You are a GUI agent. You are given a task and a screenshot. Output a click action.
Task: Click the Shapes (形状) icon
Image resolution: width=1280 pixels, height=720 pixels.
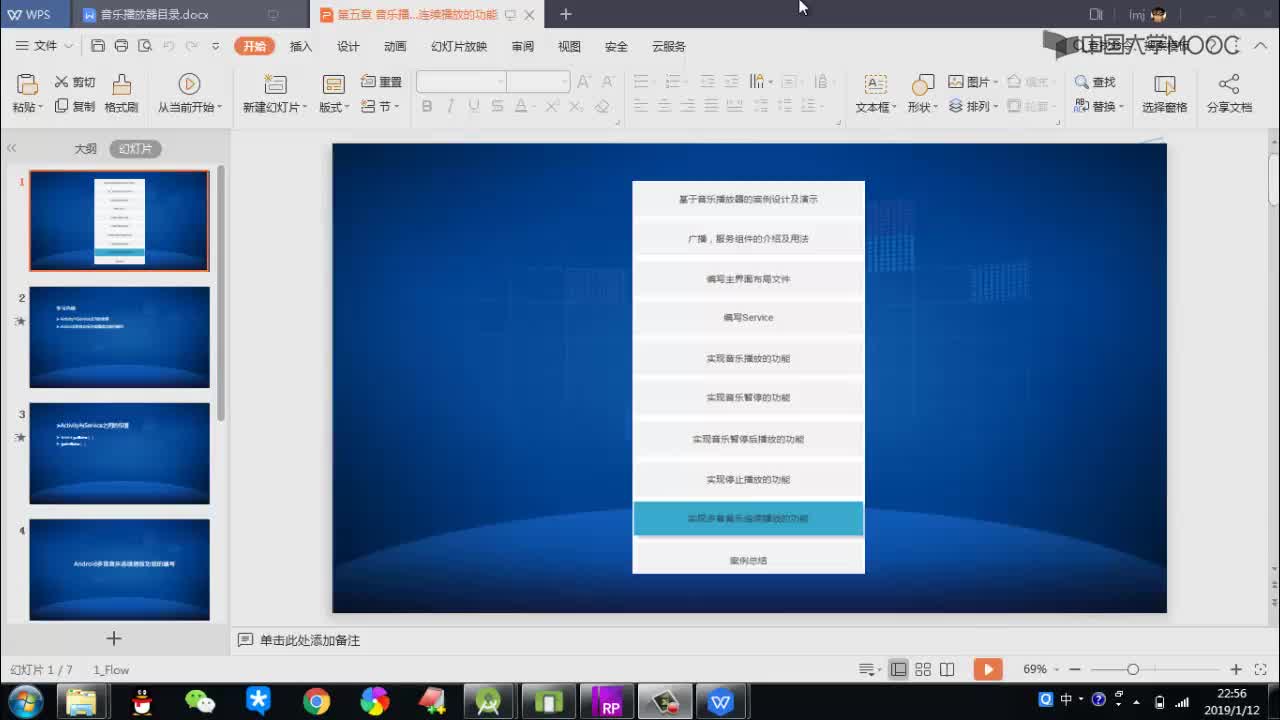coord(923,84)
